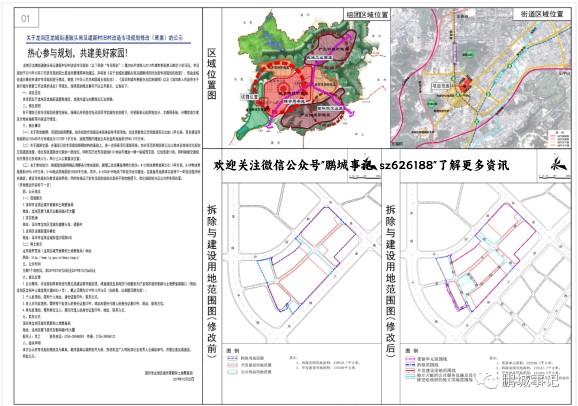Click the street map legend box

click(560, 139)
